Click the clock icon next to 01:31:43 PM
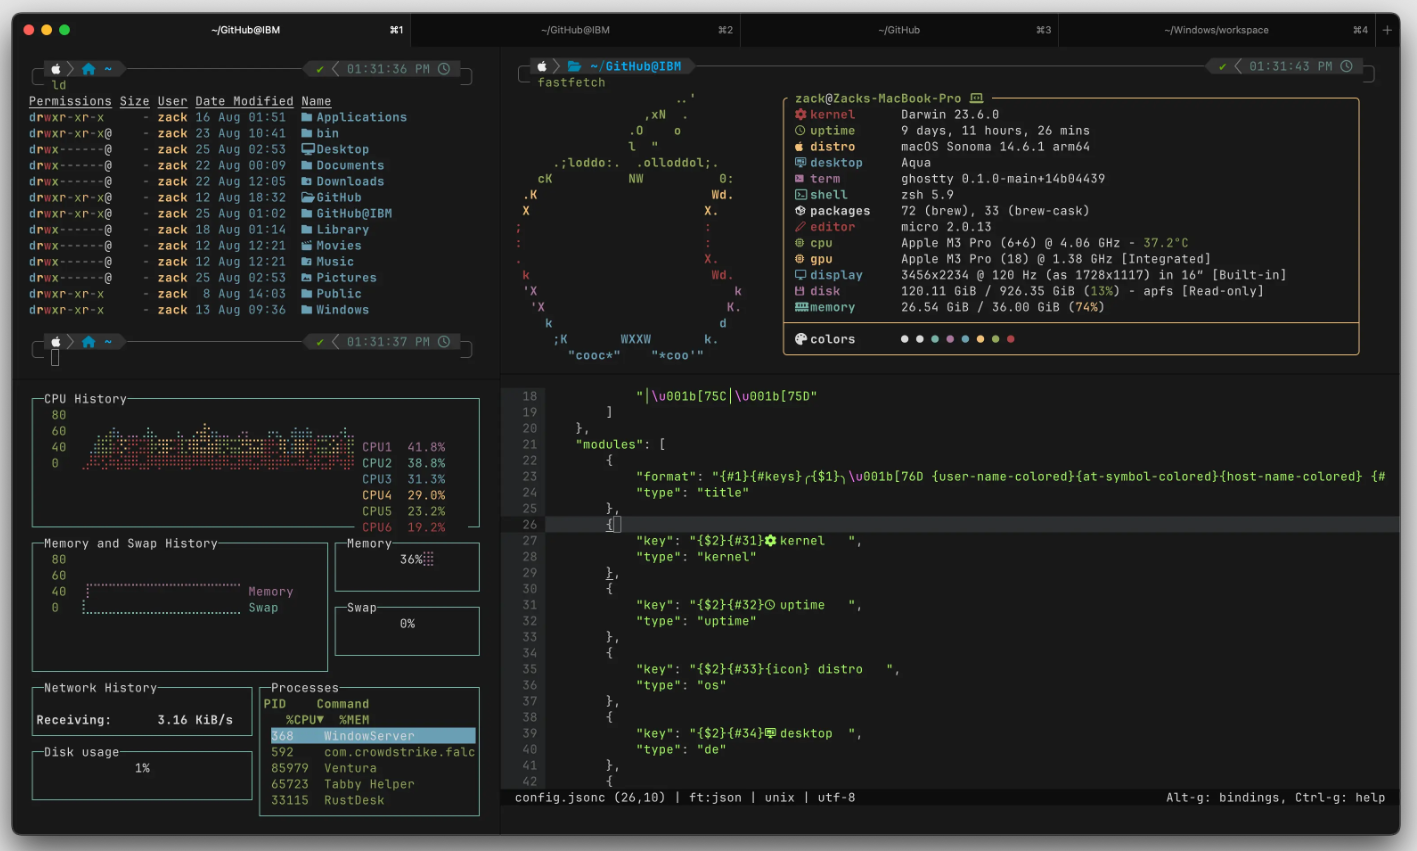Image resolution: width=1417 pixels, height=851 pixels. point(1346,66)
